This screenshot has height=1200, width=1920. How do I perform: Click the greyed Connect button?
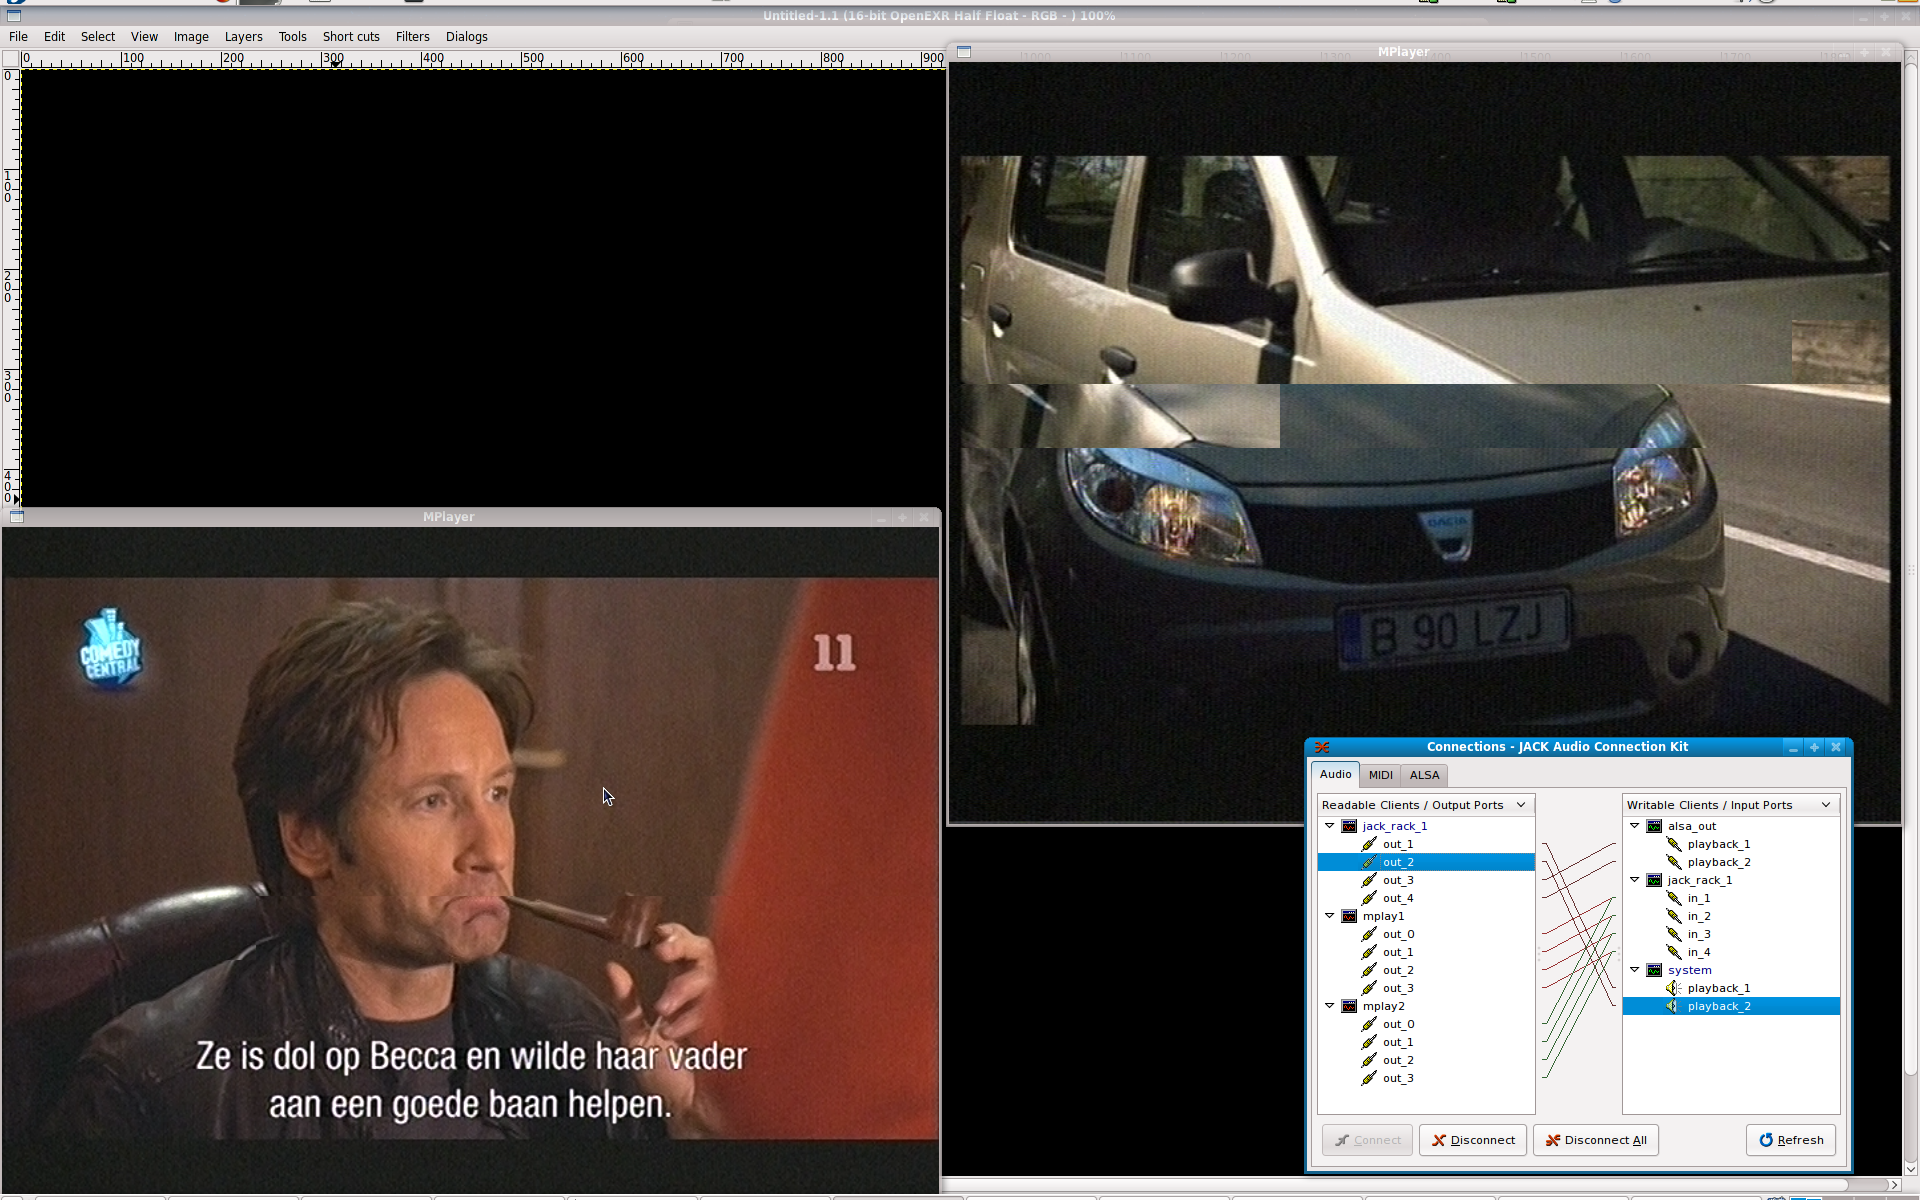1366,1140
